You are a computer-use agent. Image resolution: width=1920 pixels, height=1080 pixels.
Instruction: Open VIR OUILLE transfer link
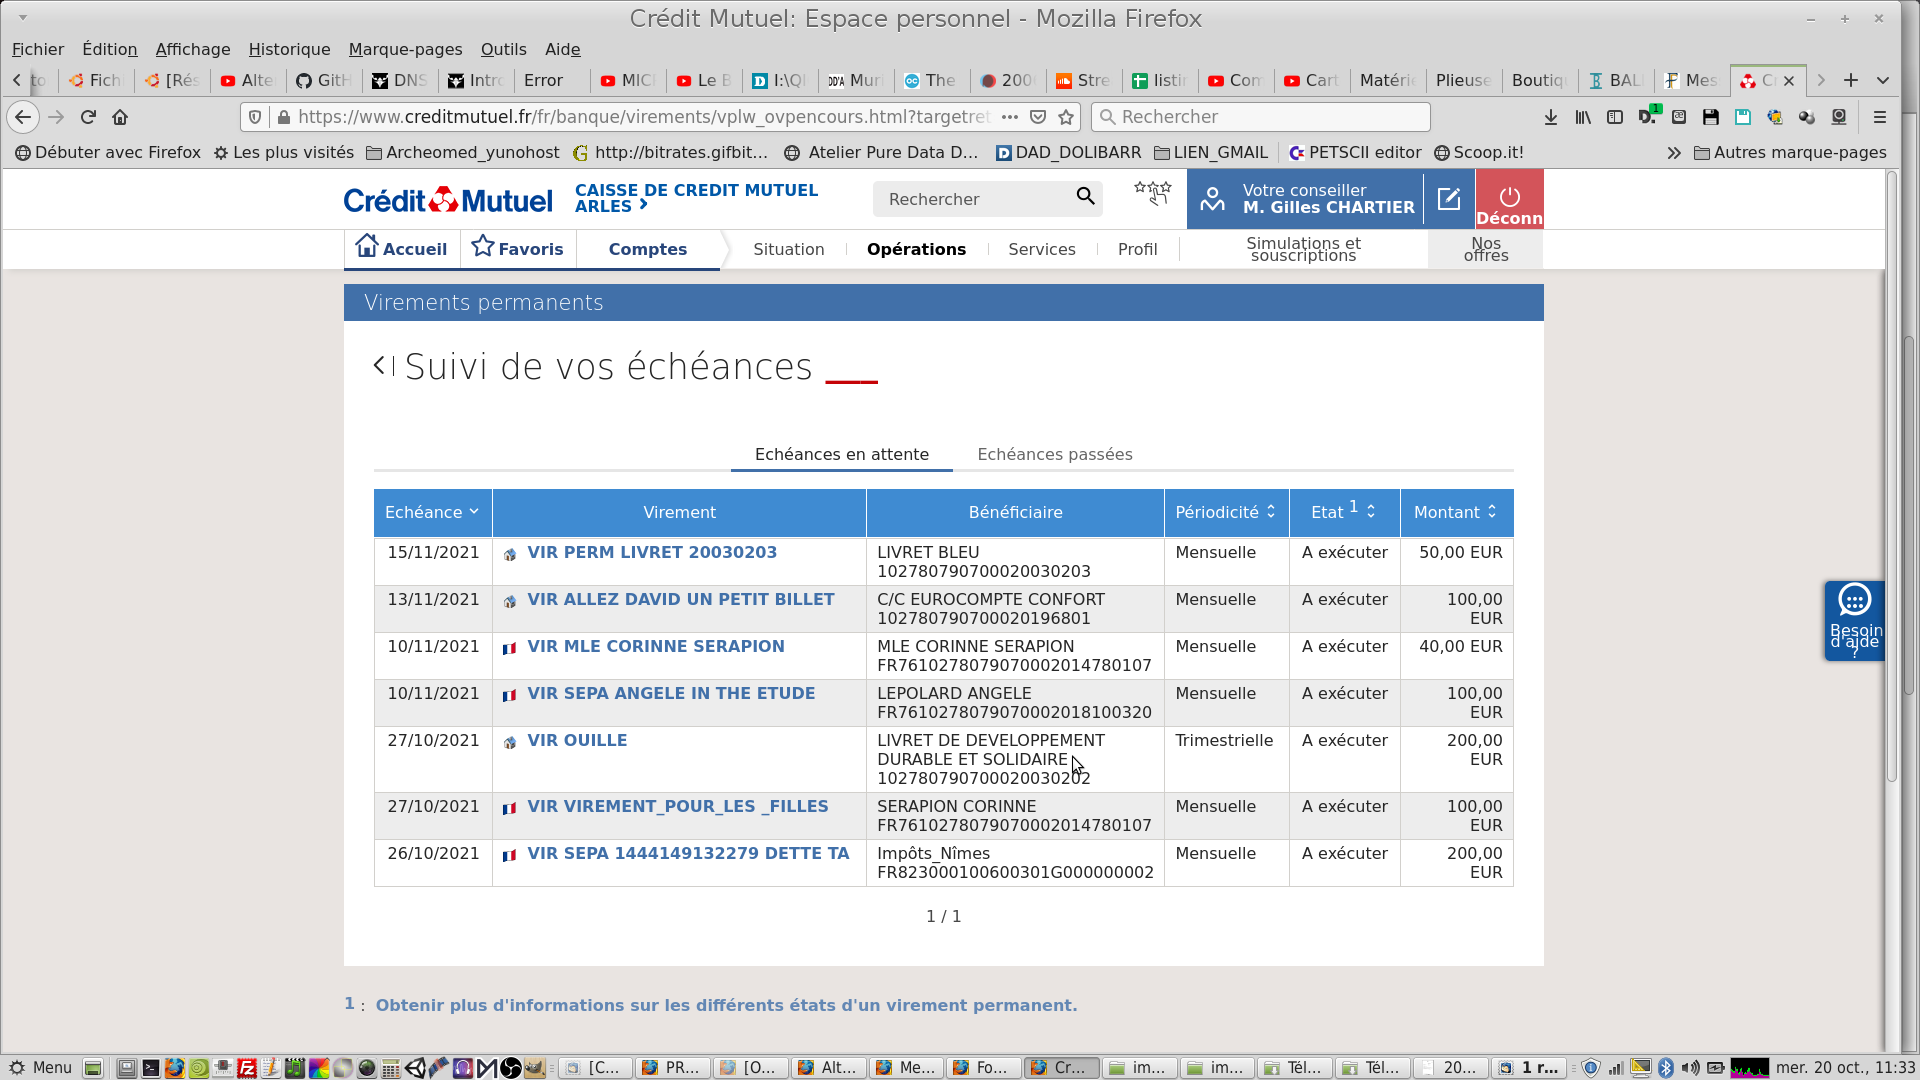click(x=577, y=740)
